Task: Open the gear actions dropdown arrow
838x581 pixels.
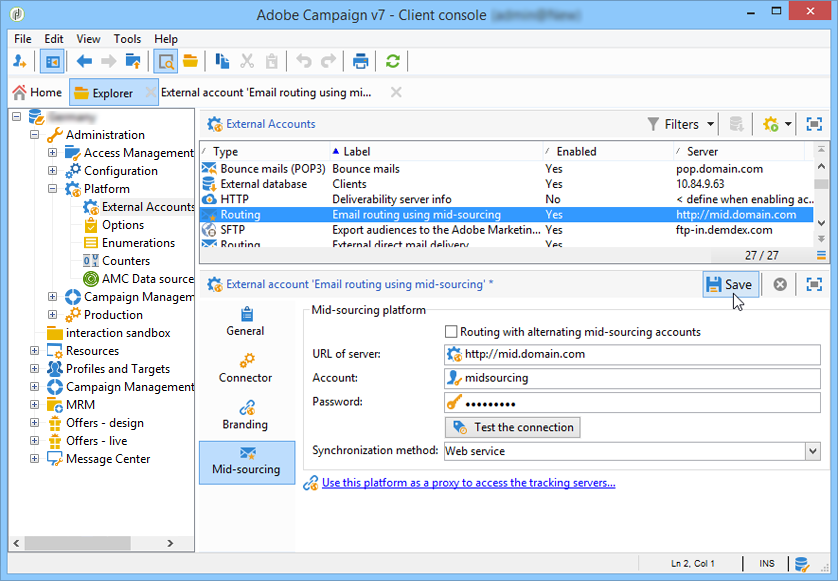Action: coord(788,124)
